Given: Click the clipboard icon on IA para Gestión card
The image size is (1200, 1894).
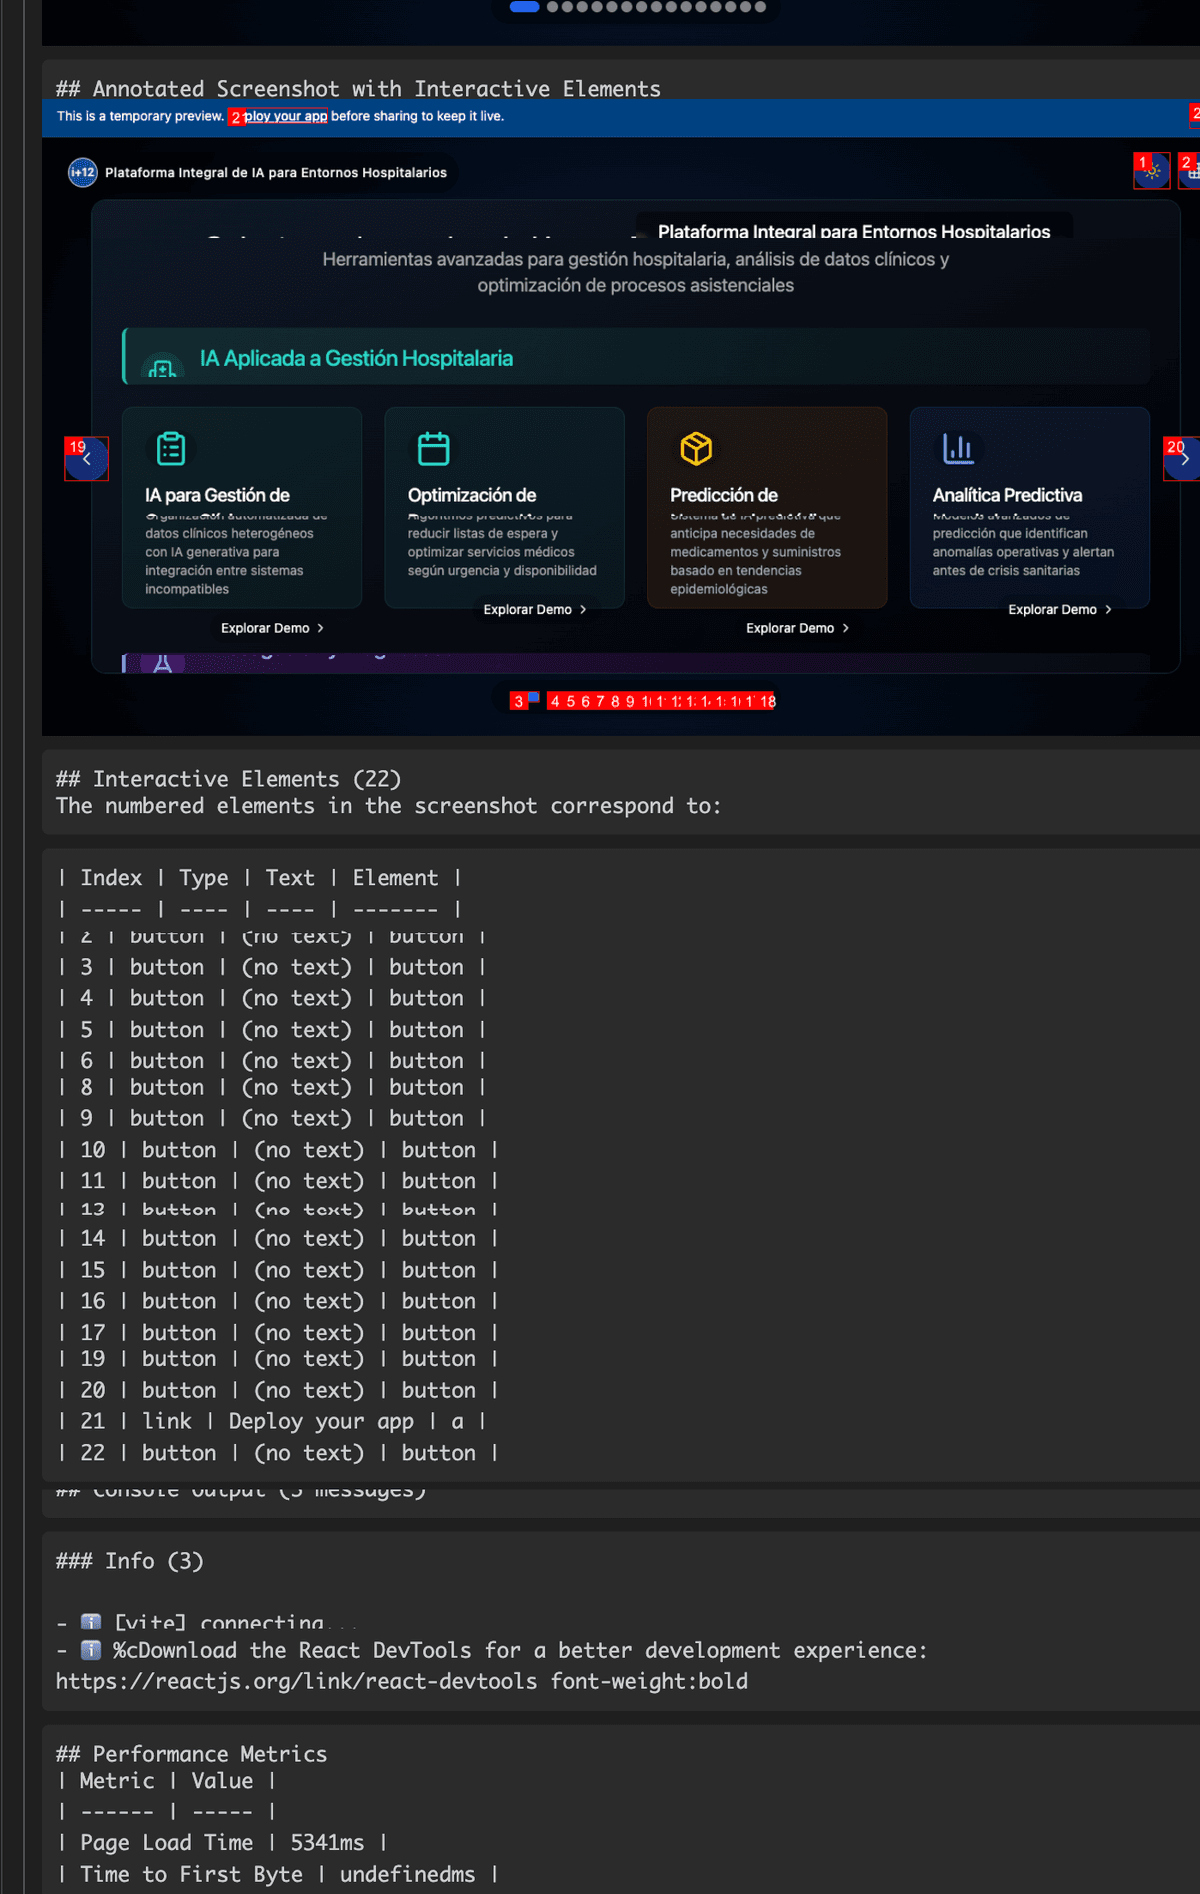Looking at the screenshot, I should tap(171, 448).
